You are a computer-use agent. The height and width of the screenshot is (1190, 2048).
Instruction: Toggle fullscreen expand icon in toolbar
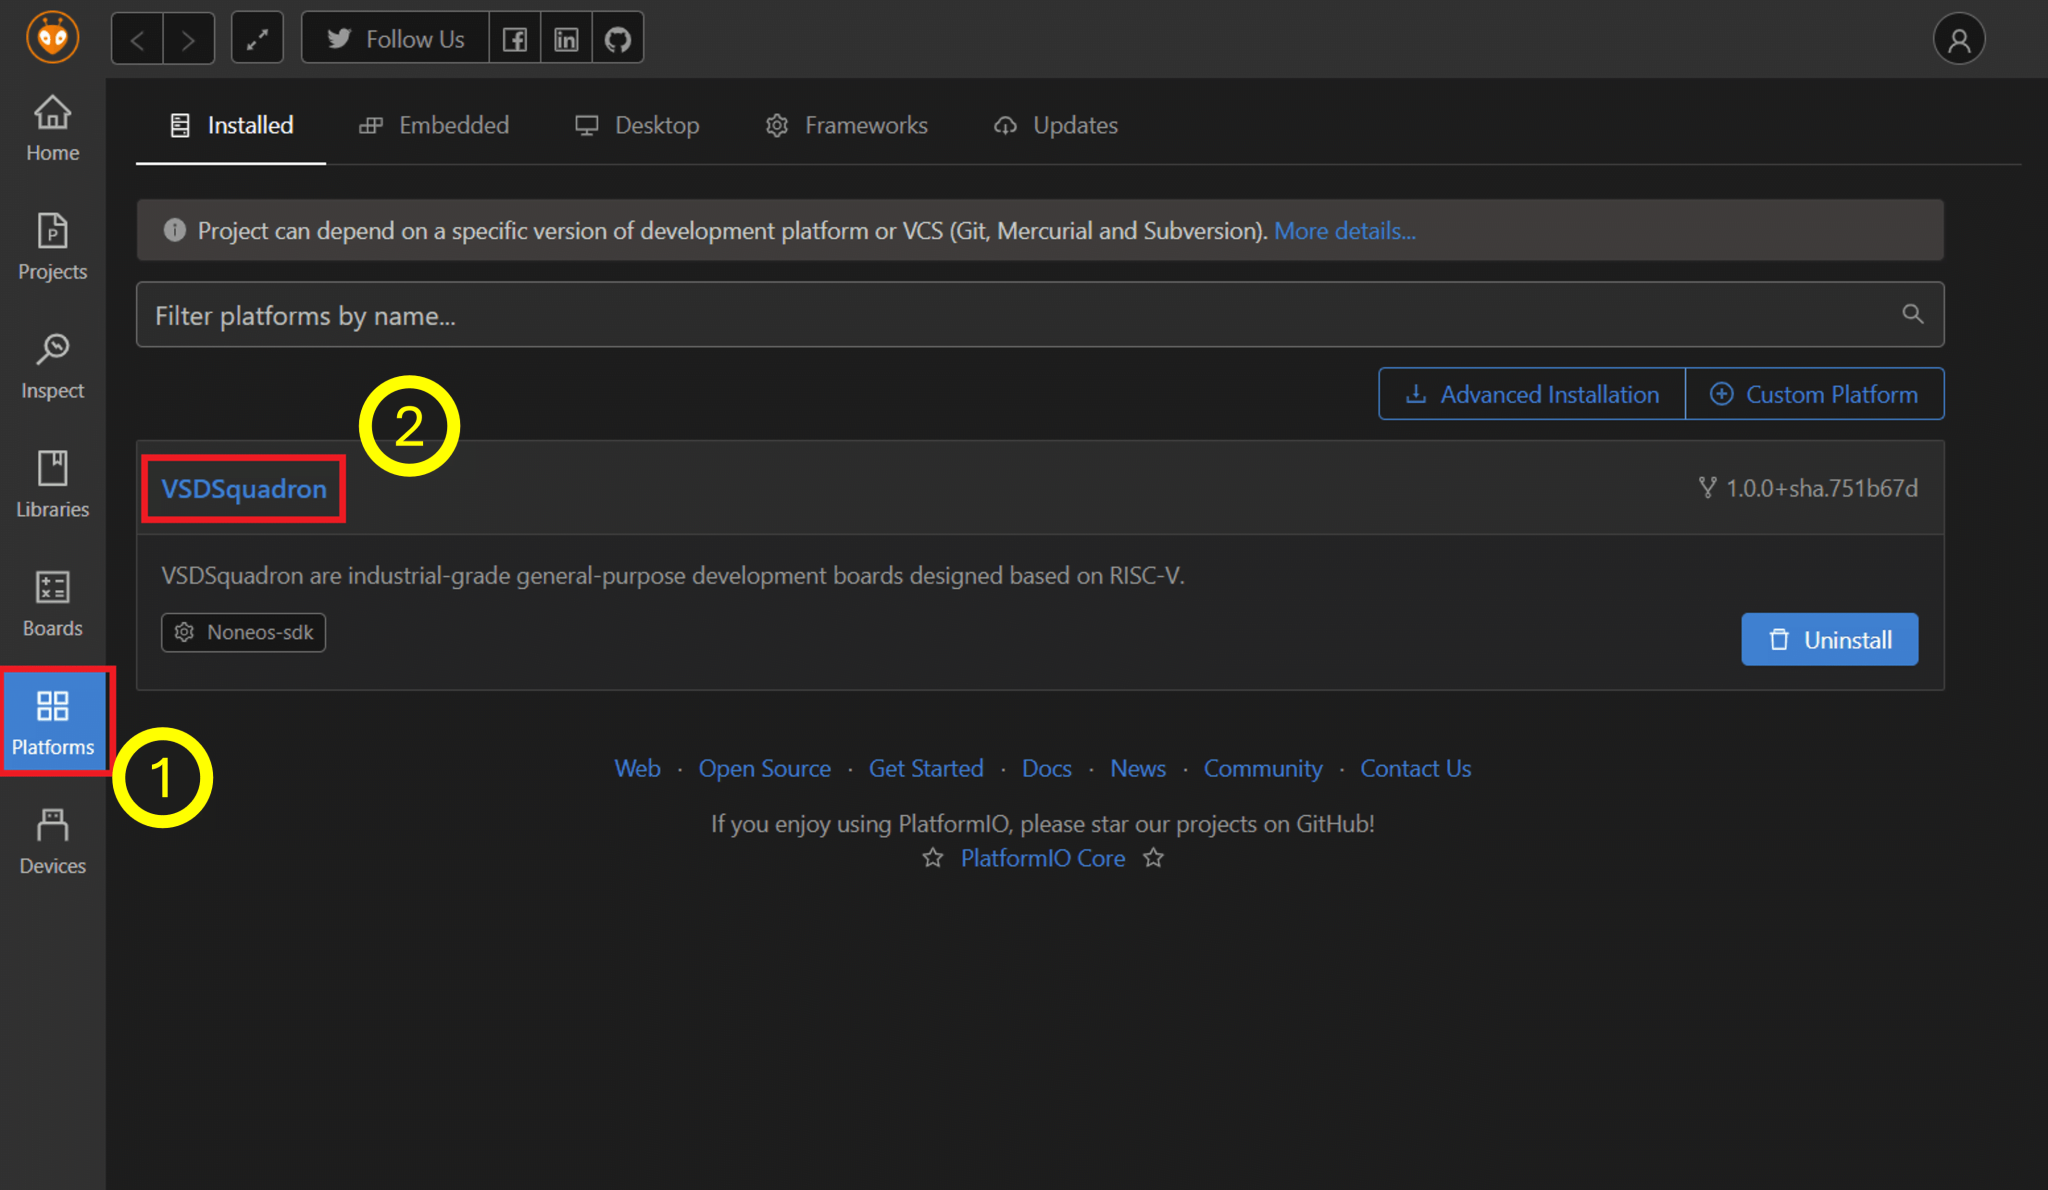(257, 39)
